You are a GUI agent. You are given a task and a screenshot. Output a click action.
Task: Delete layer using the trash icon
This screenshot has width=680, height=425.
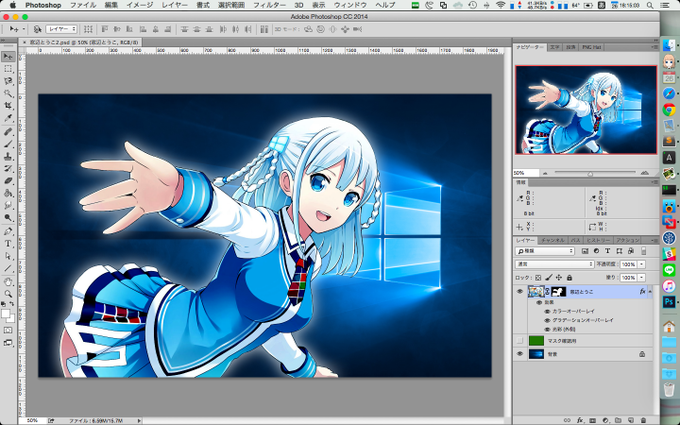644,420
